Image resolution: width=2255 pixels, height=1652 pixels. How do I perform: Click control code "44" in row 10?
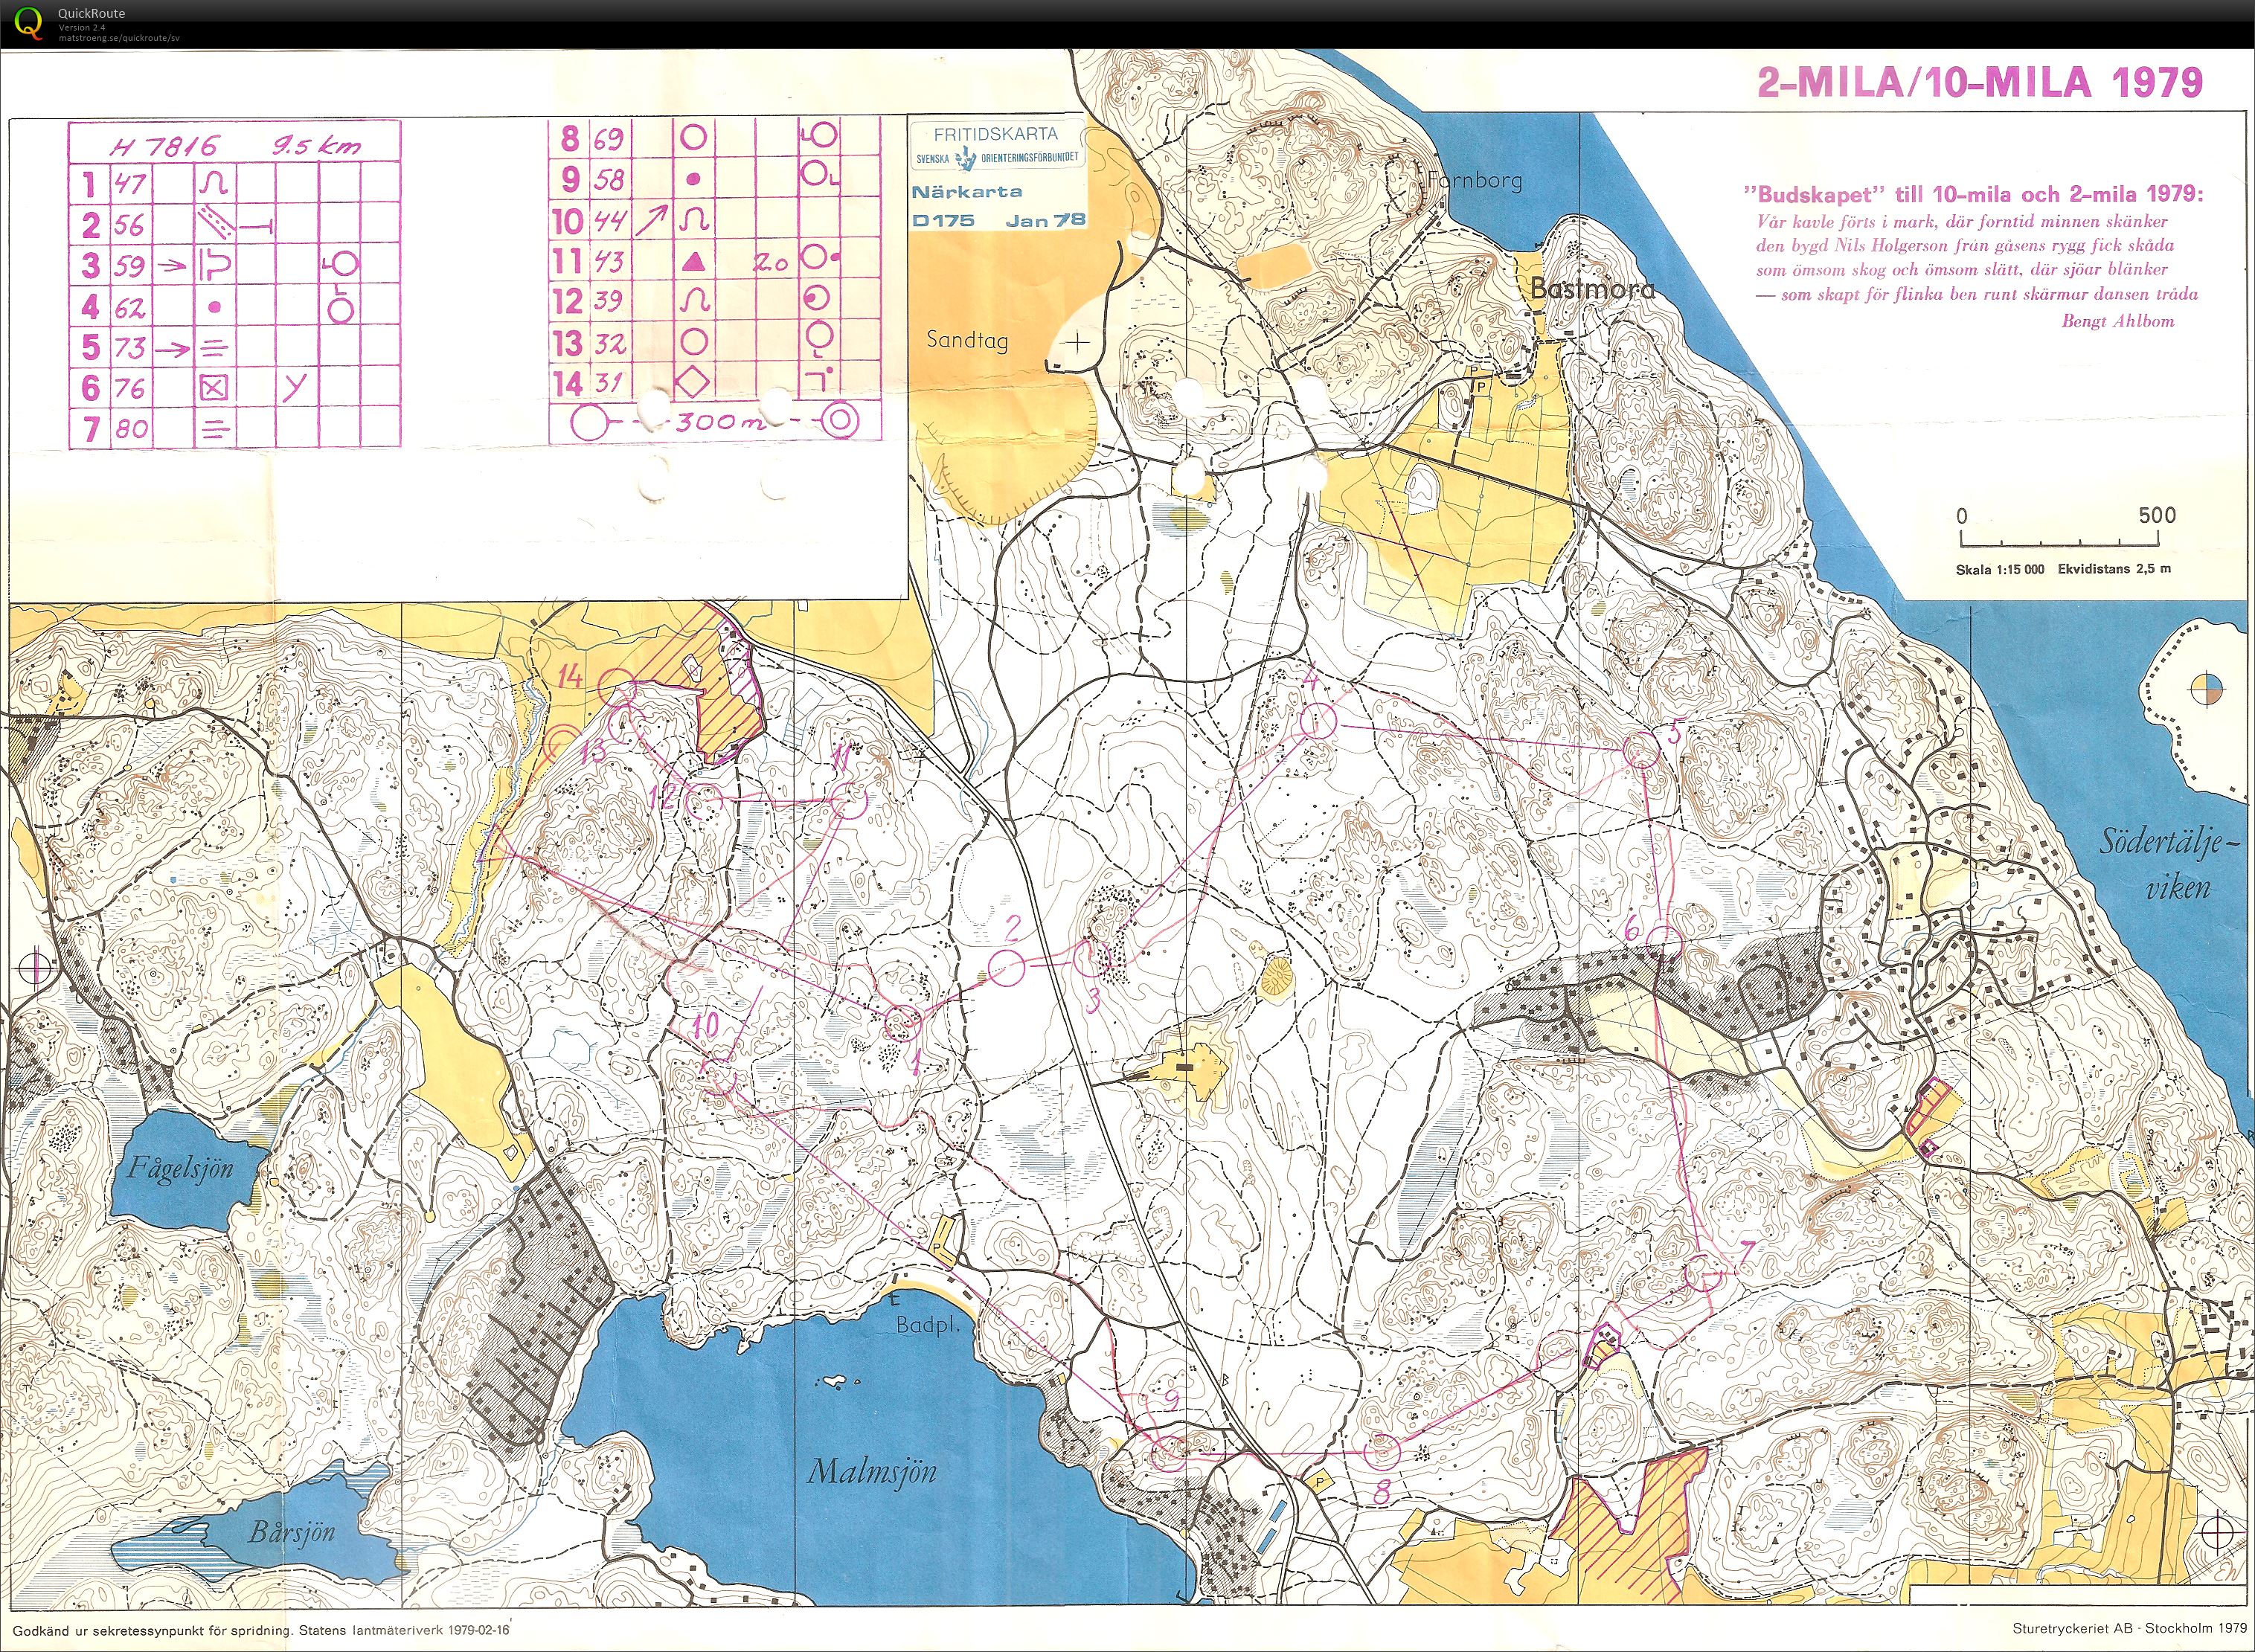click(609, 221)
